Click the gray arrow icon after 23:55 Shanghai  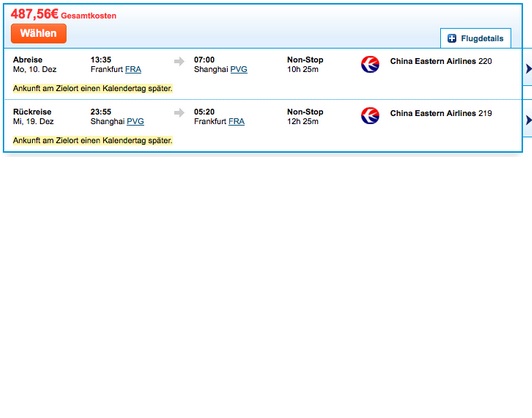pyautogui.click(x=179, y=113)
